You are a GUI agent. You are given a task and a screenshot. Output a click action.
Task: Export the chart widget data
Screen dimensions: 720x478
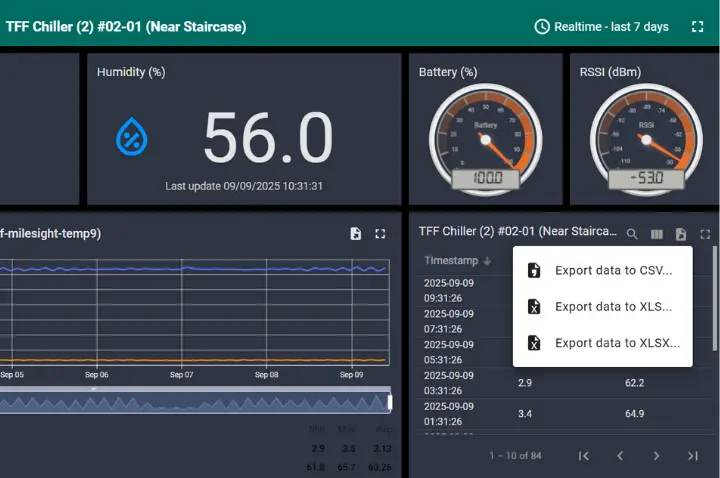[356, 234]
